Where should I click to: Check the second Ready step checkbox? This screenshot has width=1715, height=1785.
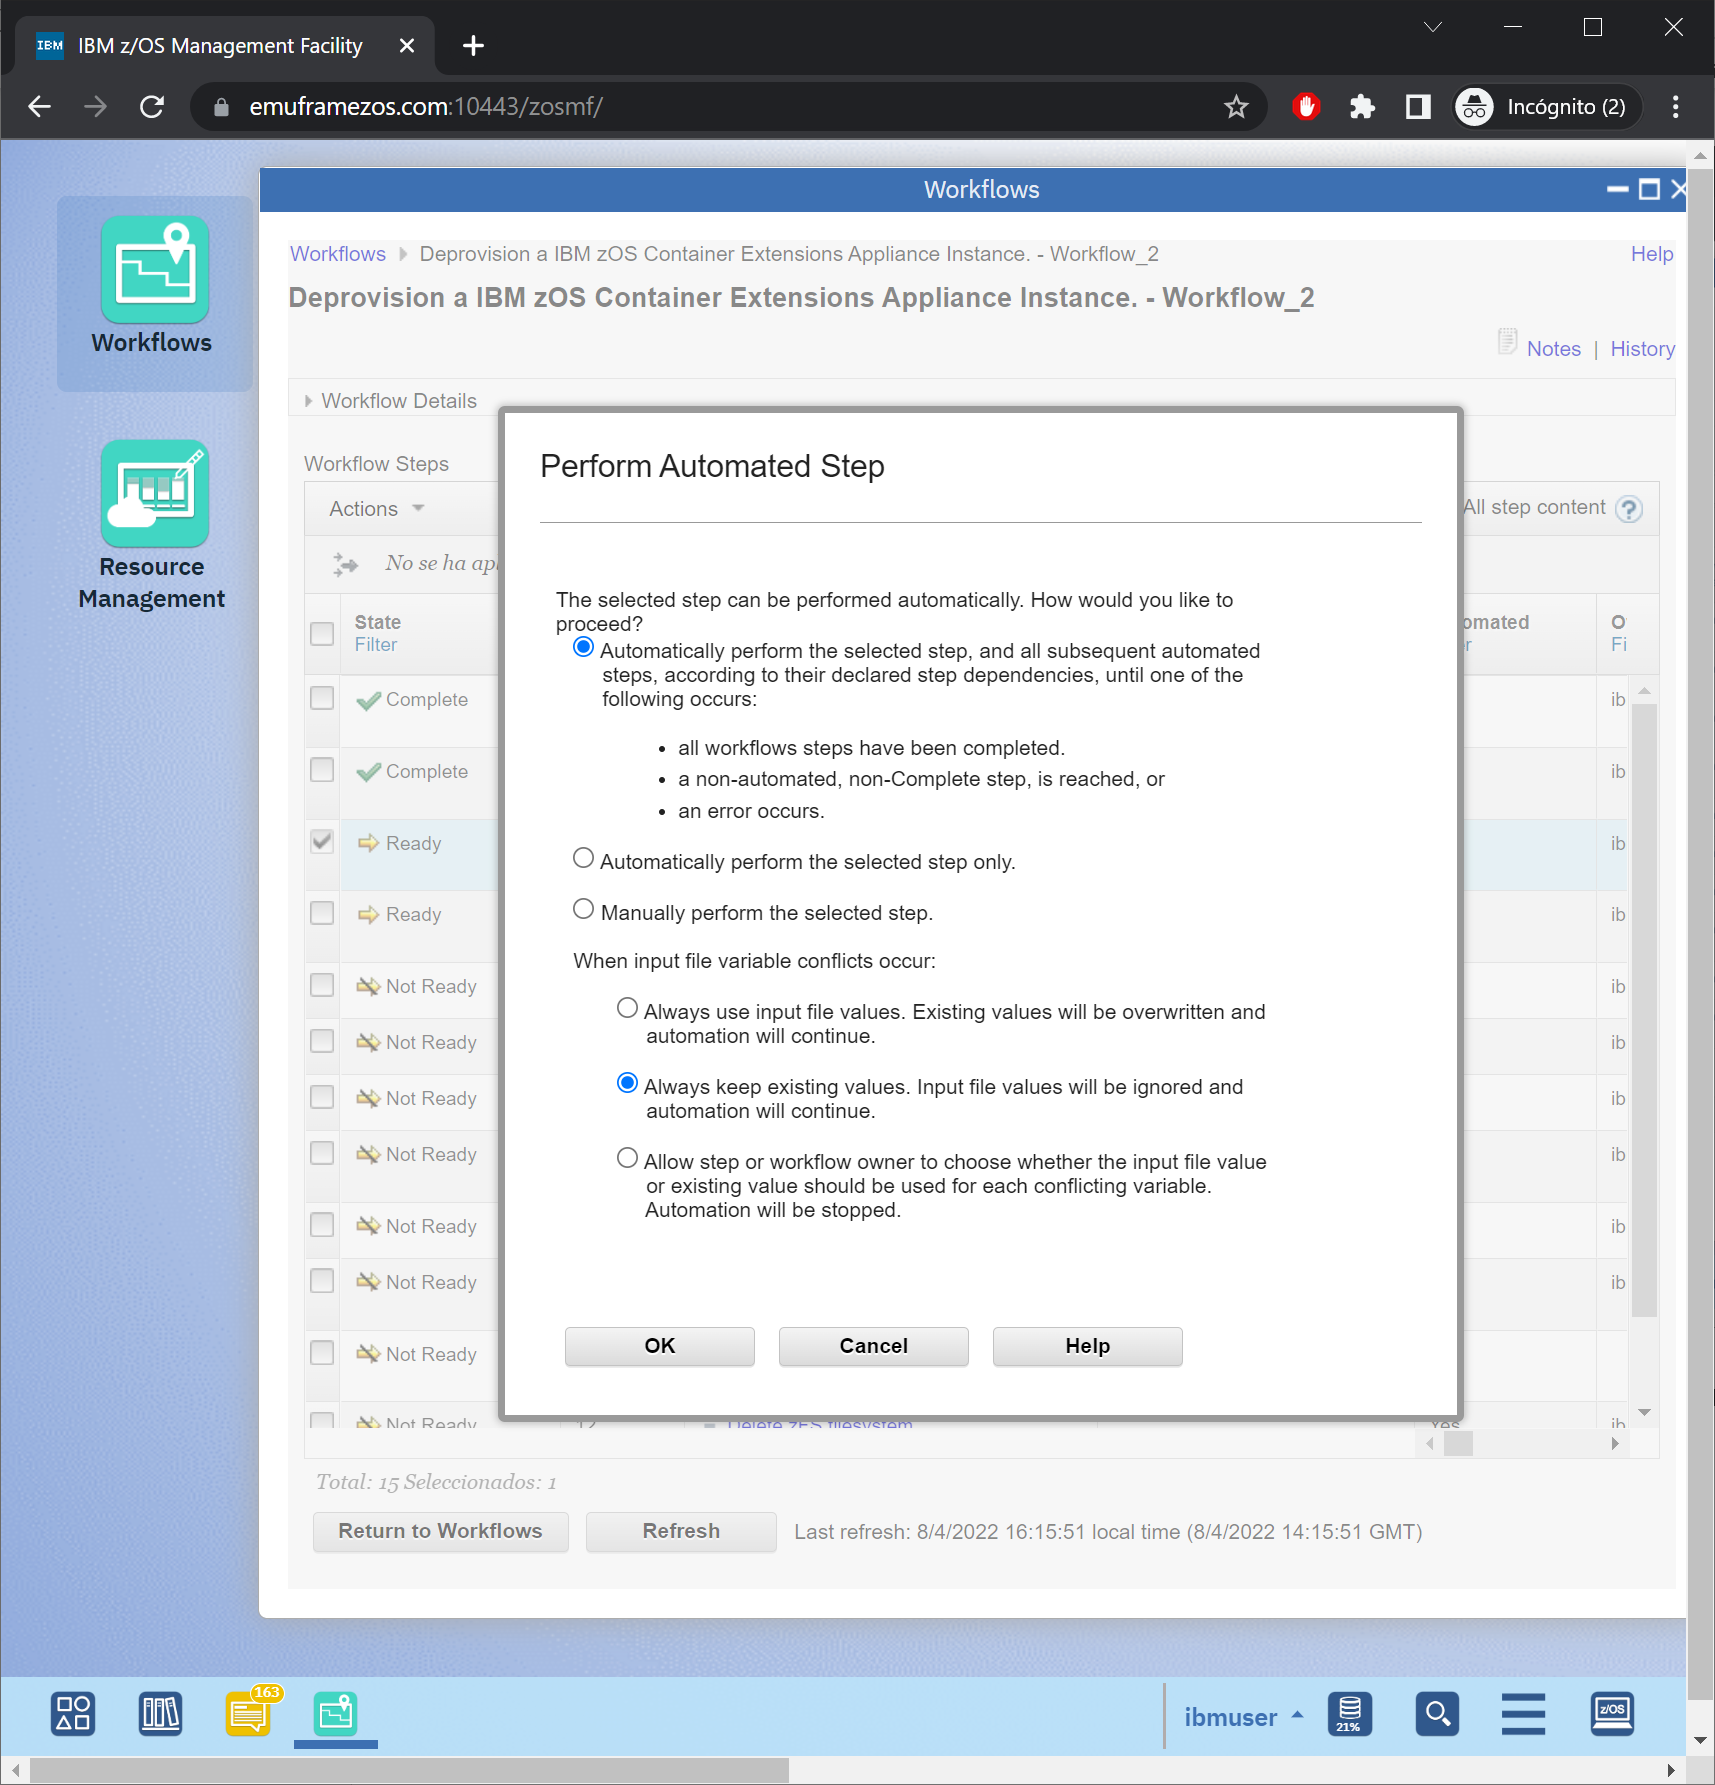pyautogui.click(x=322, y=913)
